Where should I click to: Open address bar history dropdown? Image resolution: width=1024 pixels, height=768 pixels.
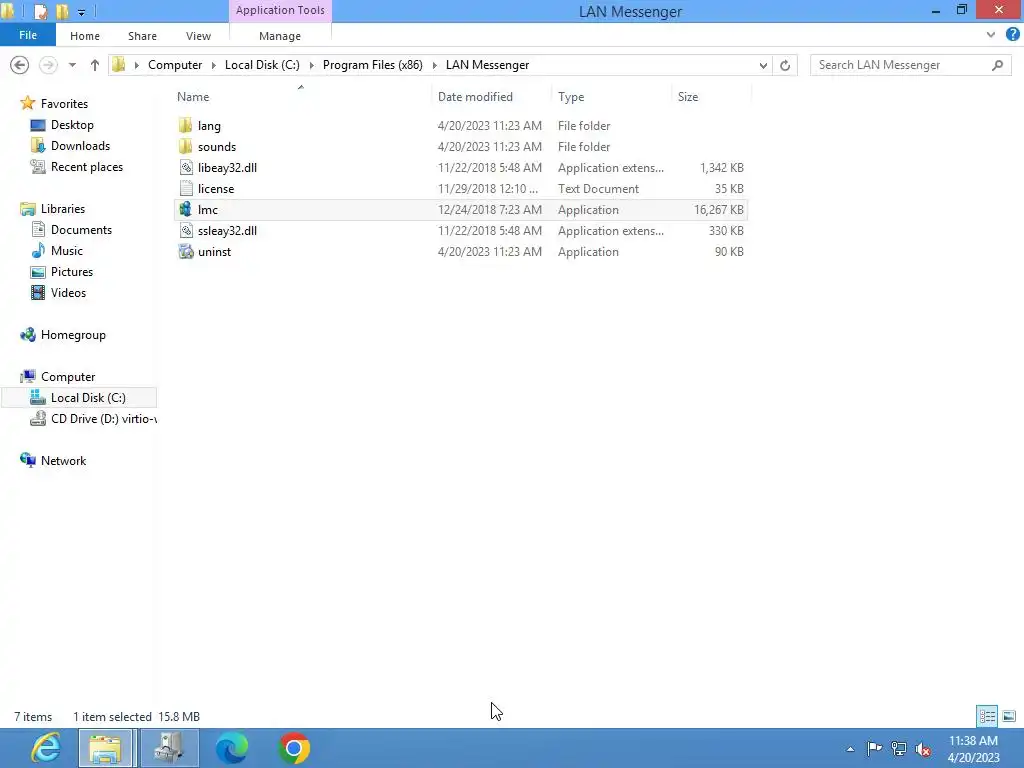click(763, 65)
